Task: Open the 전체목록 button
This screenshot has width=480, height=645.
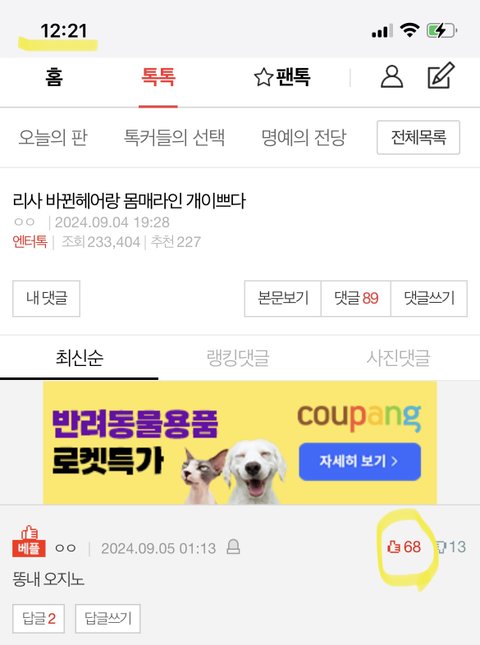Action: 418,137
